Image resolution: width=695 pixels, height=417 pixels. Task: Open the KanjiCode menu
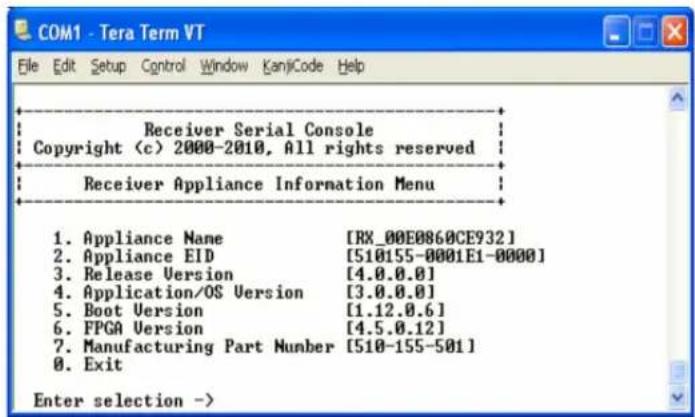pyautogui.click(x=293, y=66)
